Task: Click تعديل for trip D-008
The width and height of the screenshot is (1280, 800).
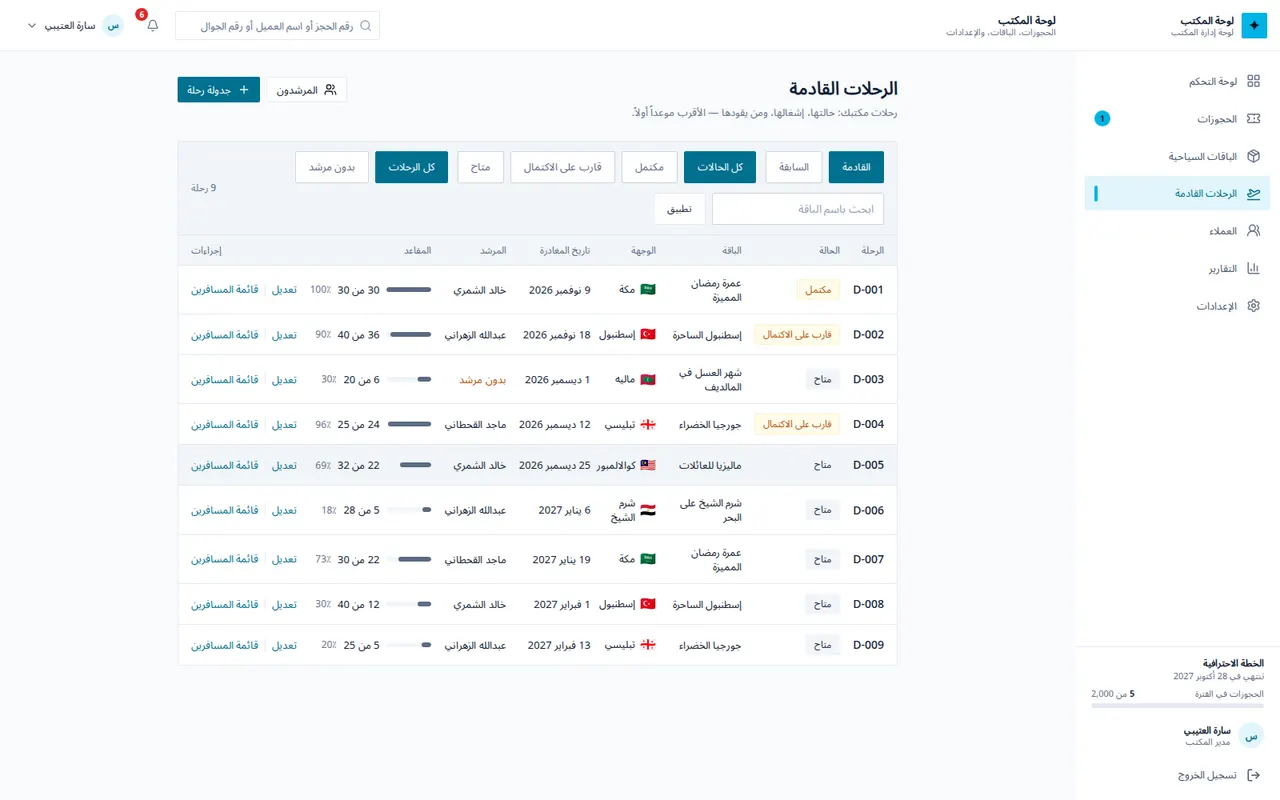Action: pyautogui.click(x=285, y=605)
